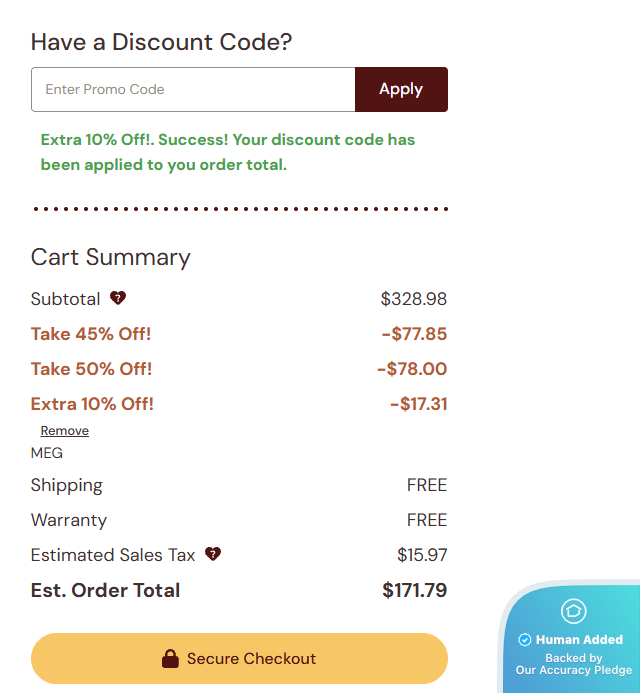The height and width of the screenshot is (693, 640).
Task: Select the $171.79 order total amount
Action: pyautogui.click(x=414, y=590)
